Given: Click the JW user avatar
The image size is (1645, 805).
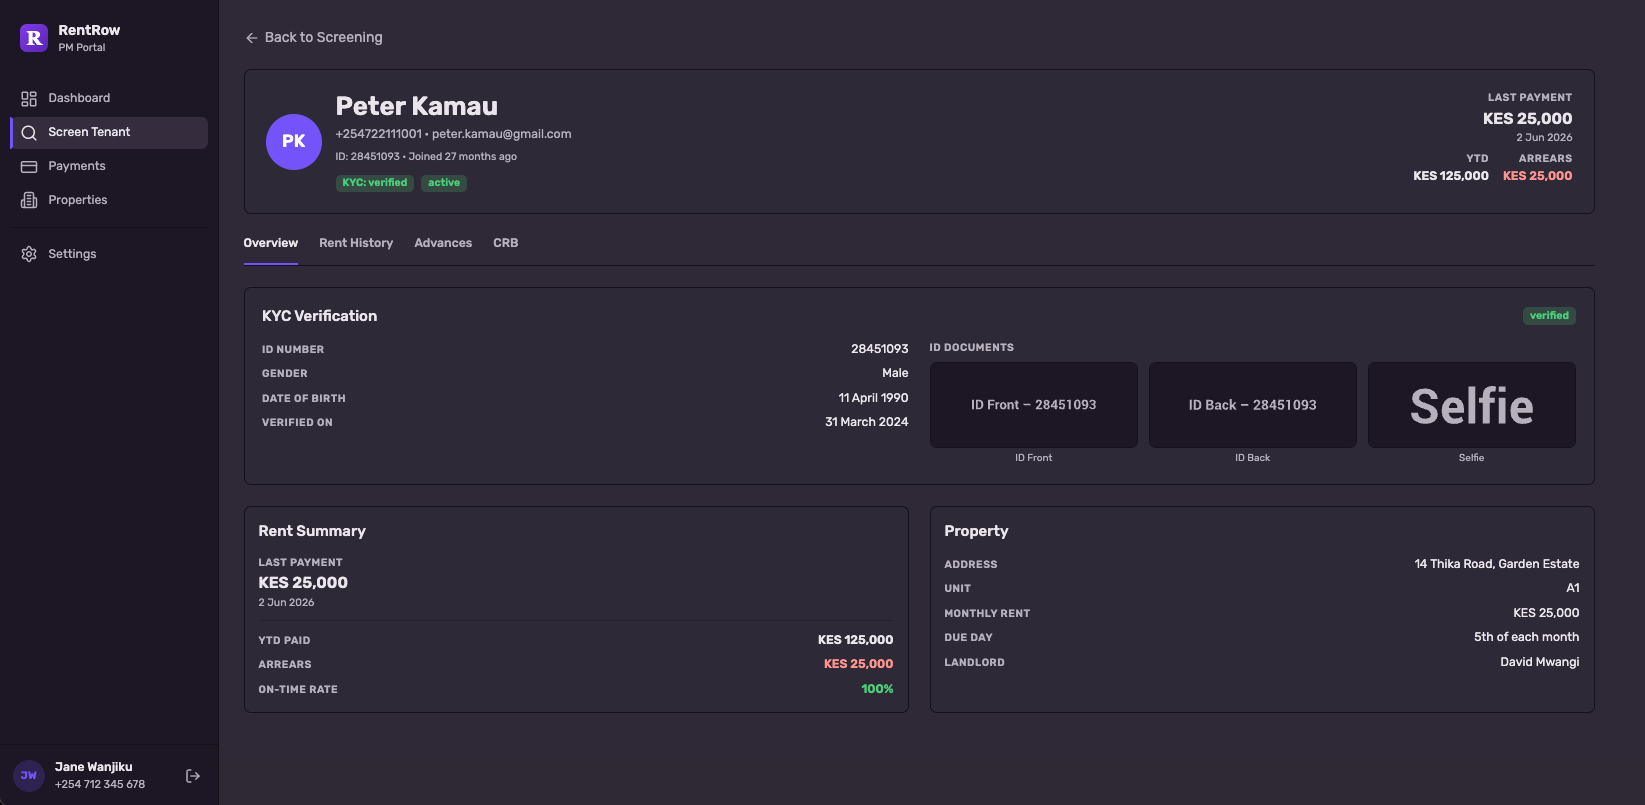Looking at the screenshot, I should click(x=29, y=775).
